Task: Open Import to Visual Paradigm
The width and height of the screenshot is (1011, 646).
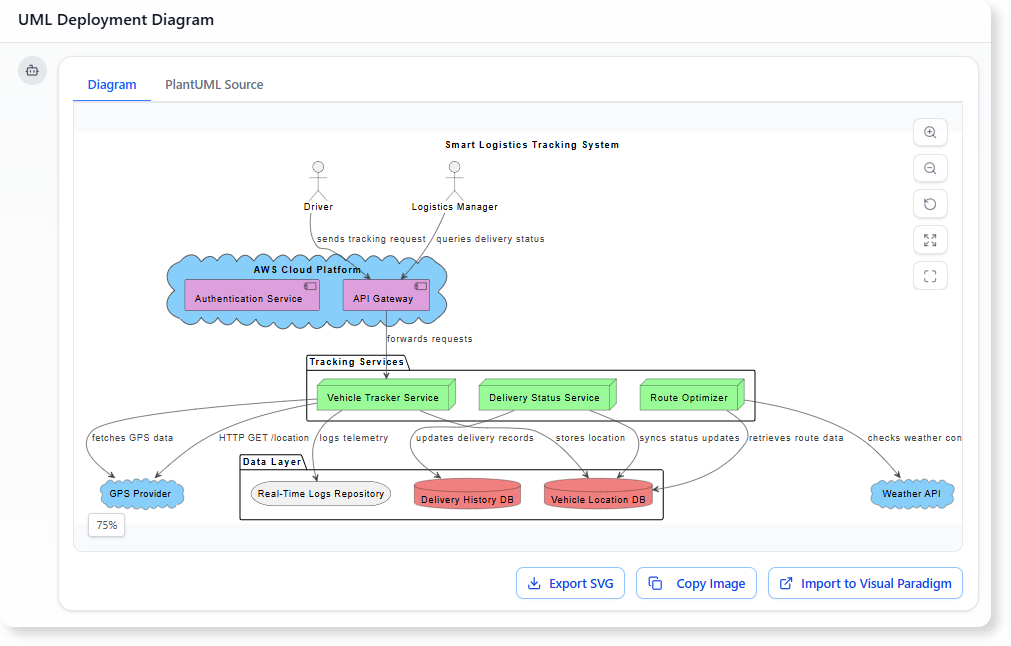Action: (x=865, y=583)
